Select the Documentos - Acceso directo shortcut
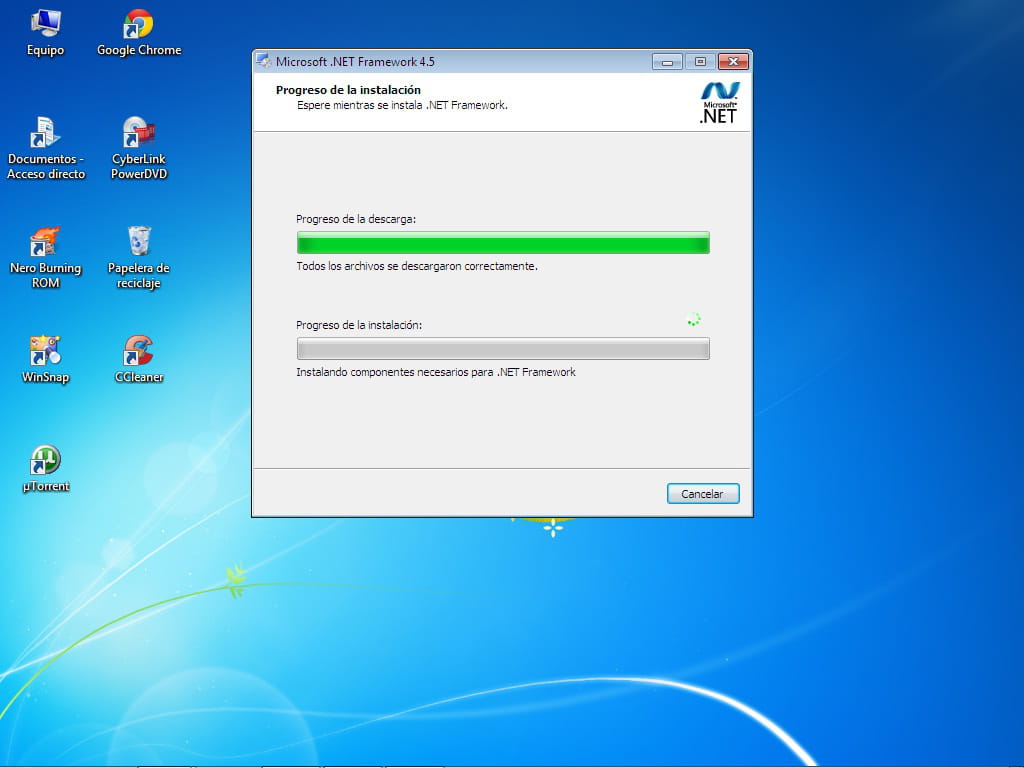The image size is (1024, 768). (45, 133)
